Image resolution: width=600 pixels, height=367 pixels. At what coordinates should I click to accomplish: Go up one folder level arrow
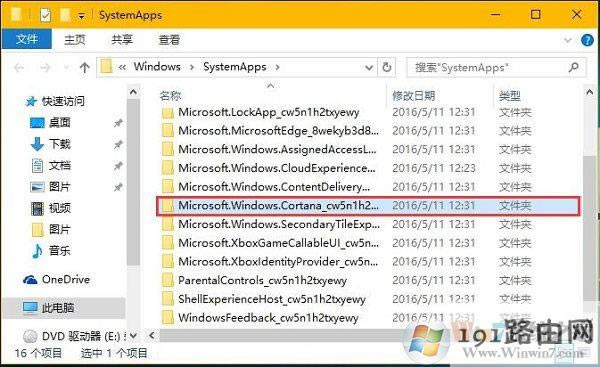pos(85,68)
